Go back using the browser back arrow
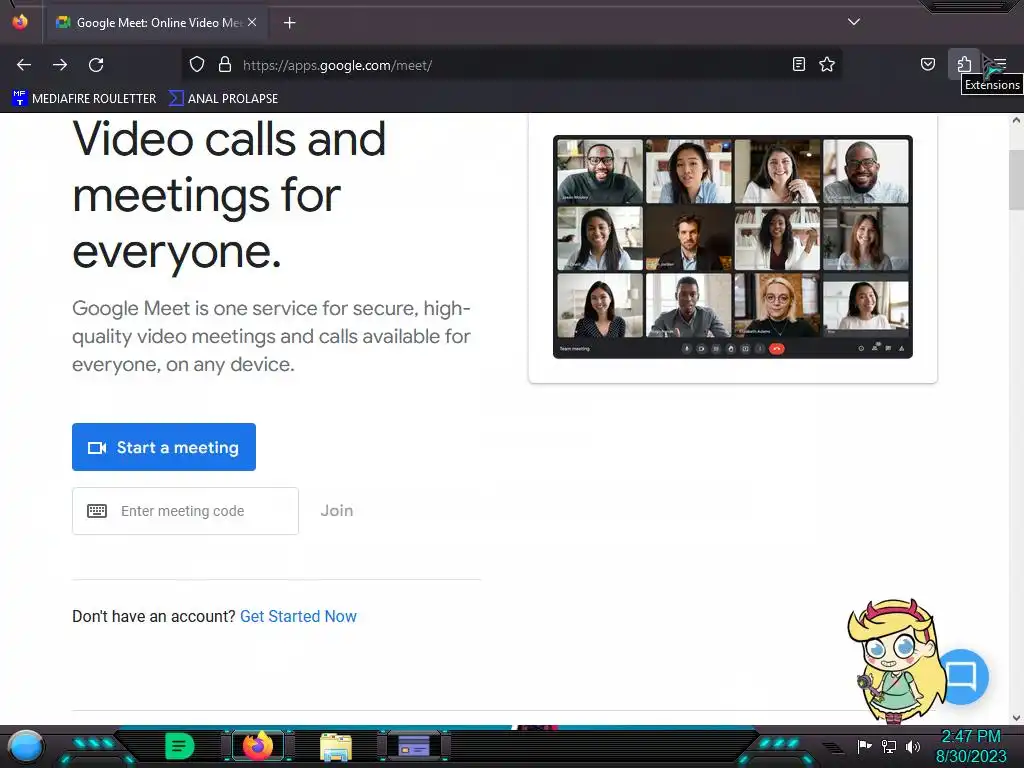Image resolution: width=1024 pixels, height=768 pixels. (24, 65)
